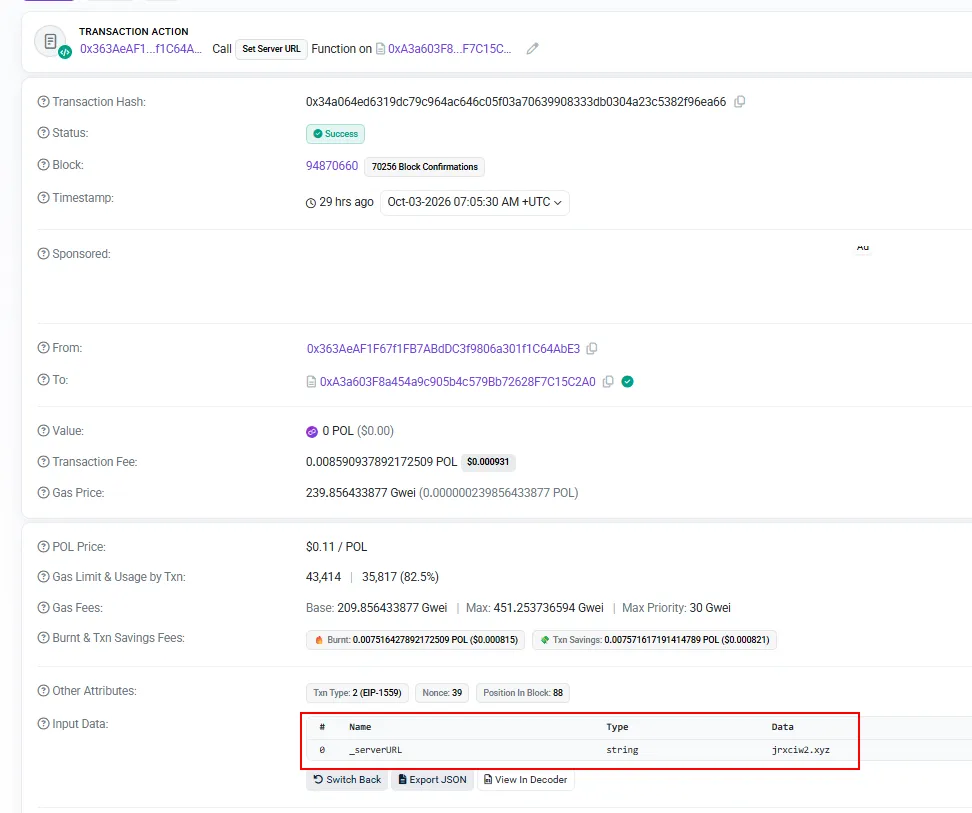This screenshot has width=972, height=813.
Task: Click the help icon beside Status
Action: pyautogui.click(x=43, y=133)
